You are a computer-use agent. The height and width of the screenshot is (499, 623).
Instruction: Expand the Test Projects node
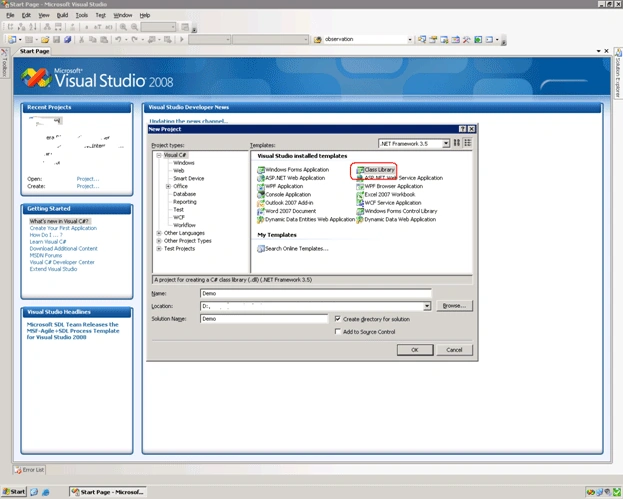(x=159, y=249)
